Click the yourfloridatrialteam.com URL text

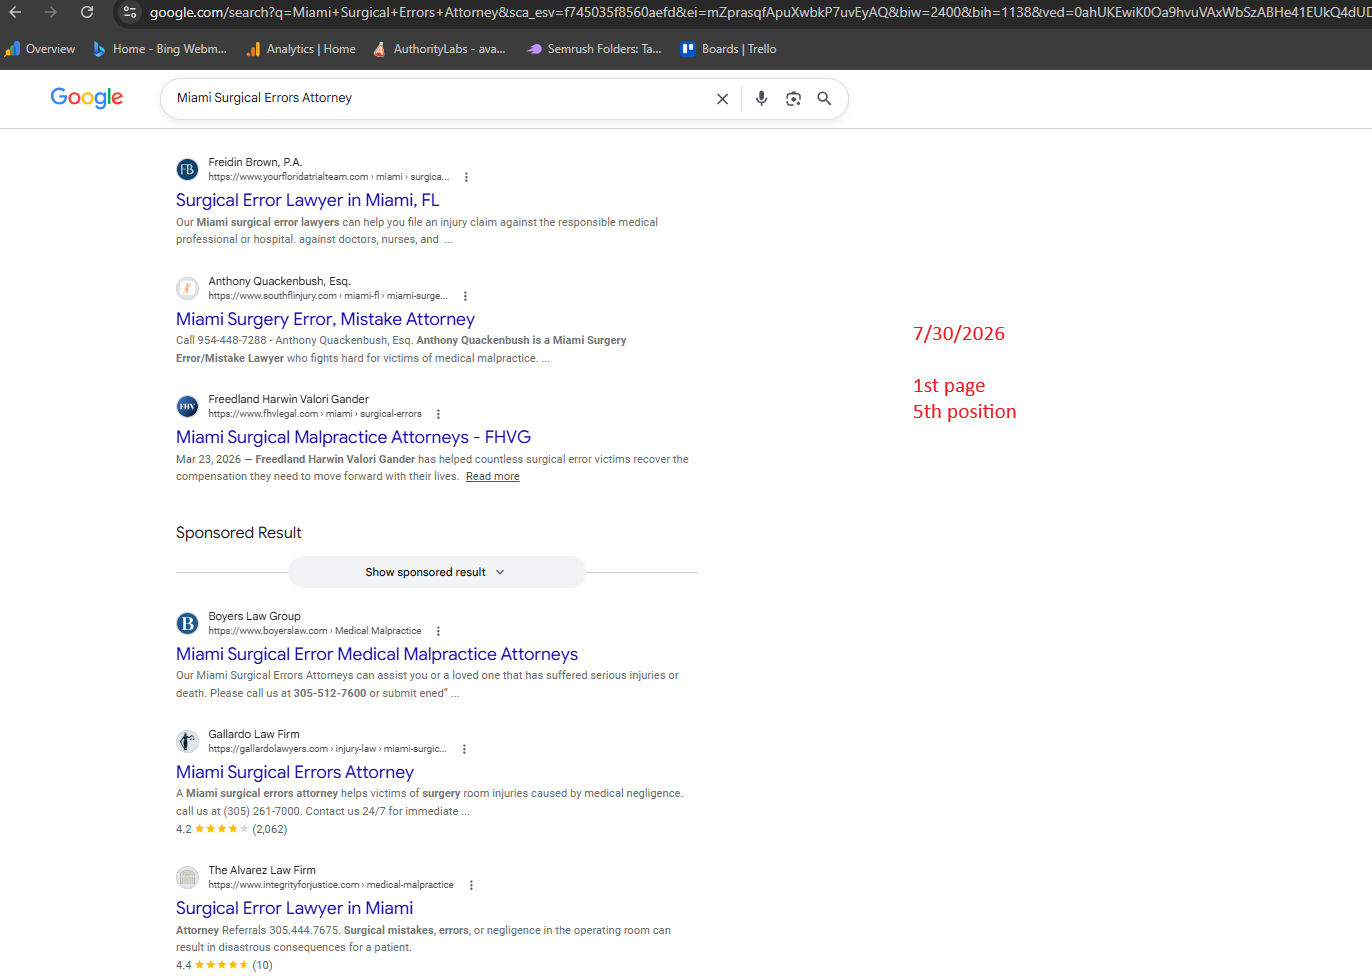pyautogui.click(x=329, y=177)
